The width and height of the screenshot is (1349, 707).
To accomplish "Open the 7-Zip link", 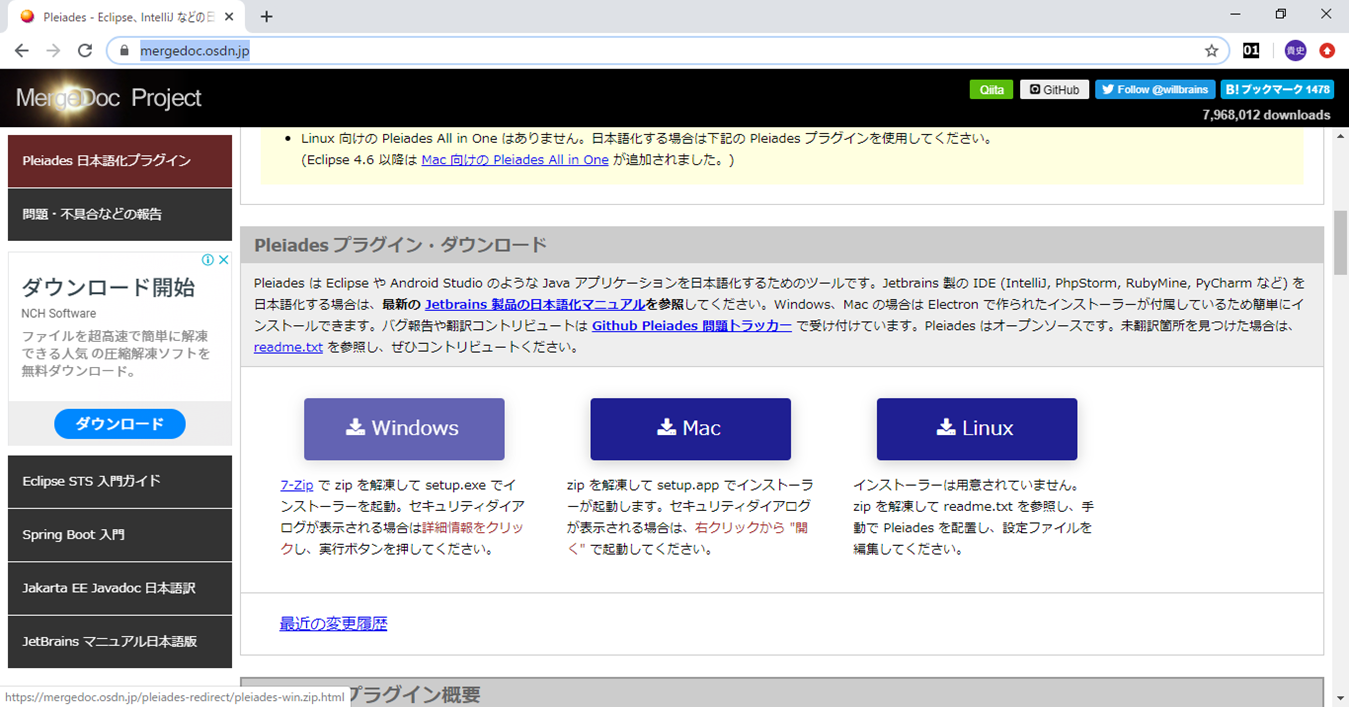I will [x=297, y=485].
